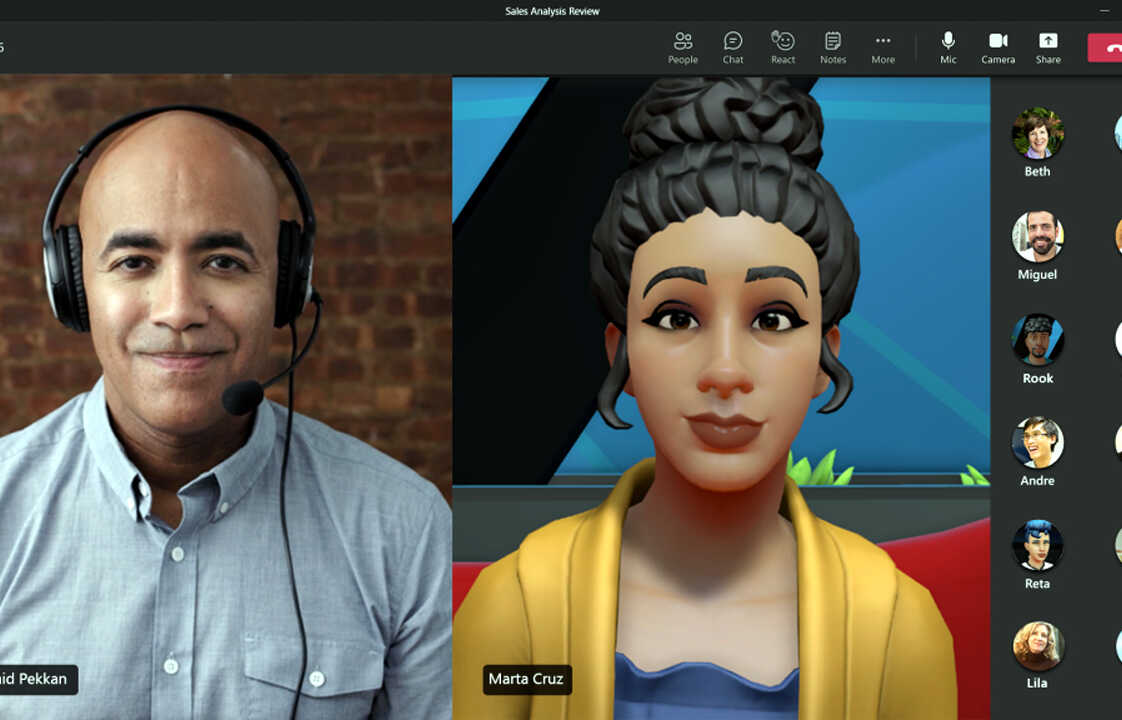Open the React emoji menu

(x=783, y=48)
